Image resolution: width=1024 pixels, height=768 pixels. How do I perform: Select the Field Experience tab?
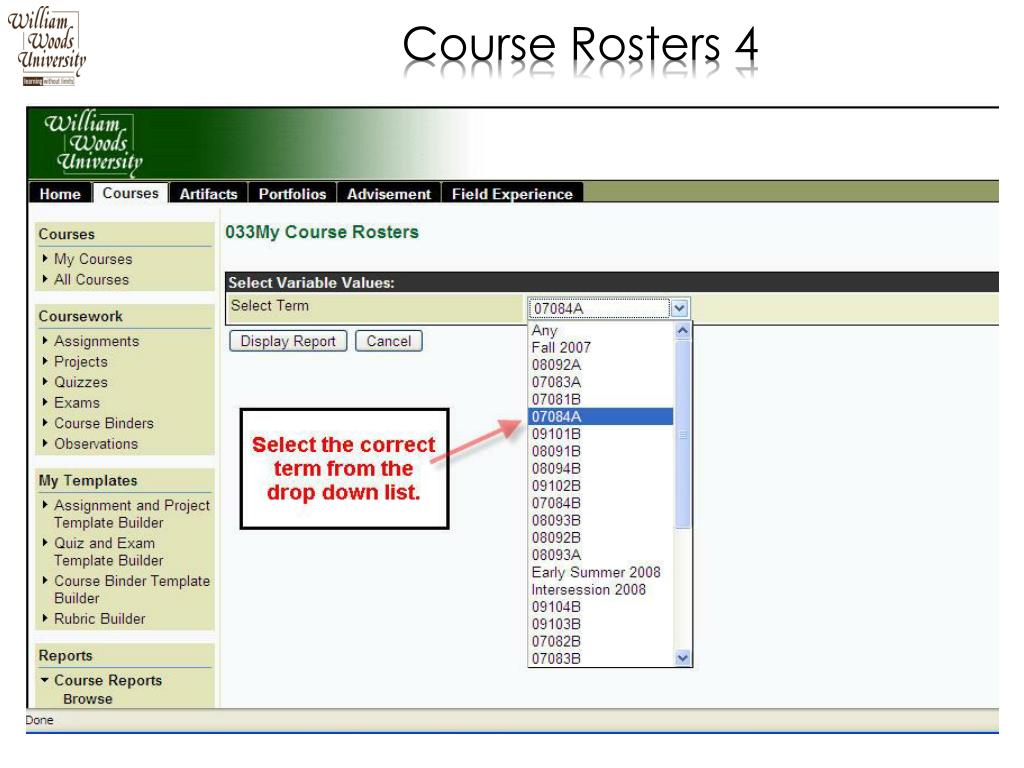point(512,194)
